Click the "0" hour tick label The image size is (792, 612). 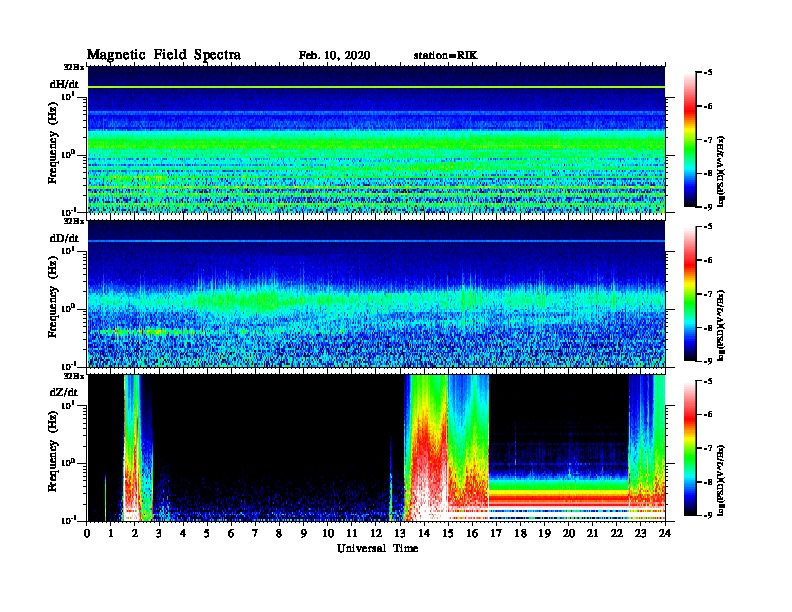(x=87, y=533)
